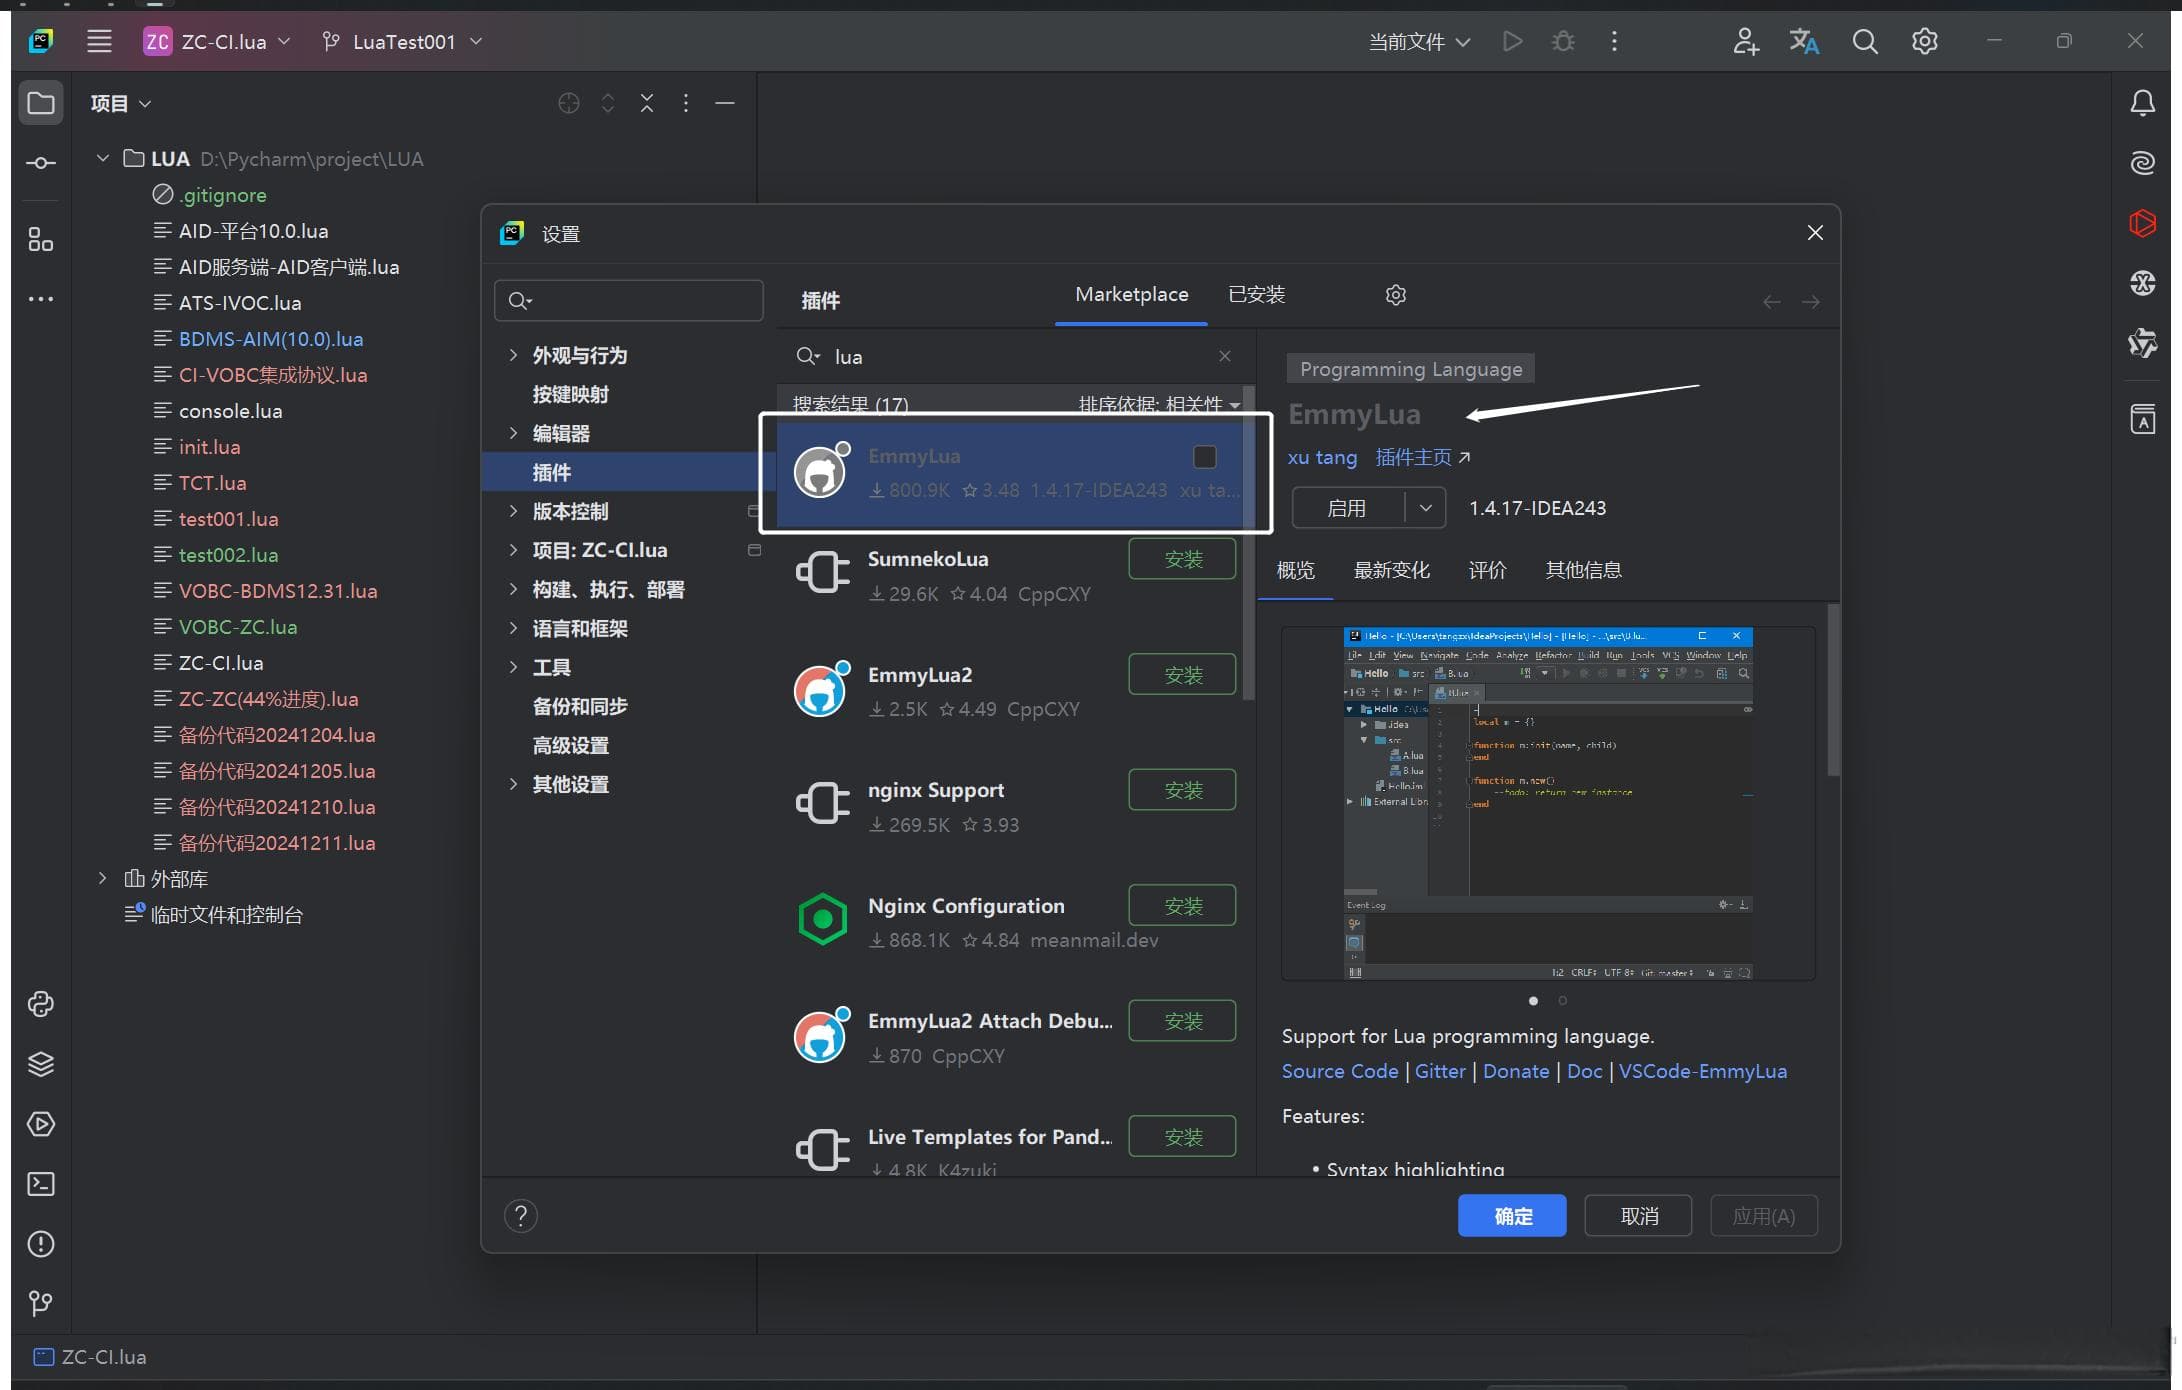Open more run actions menu
Image resolution: width=2182 pixels, height=1390 pixels.
(x=1614, y=41)
